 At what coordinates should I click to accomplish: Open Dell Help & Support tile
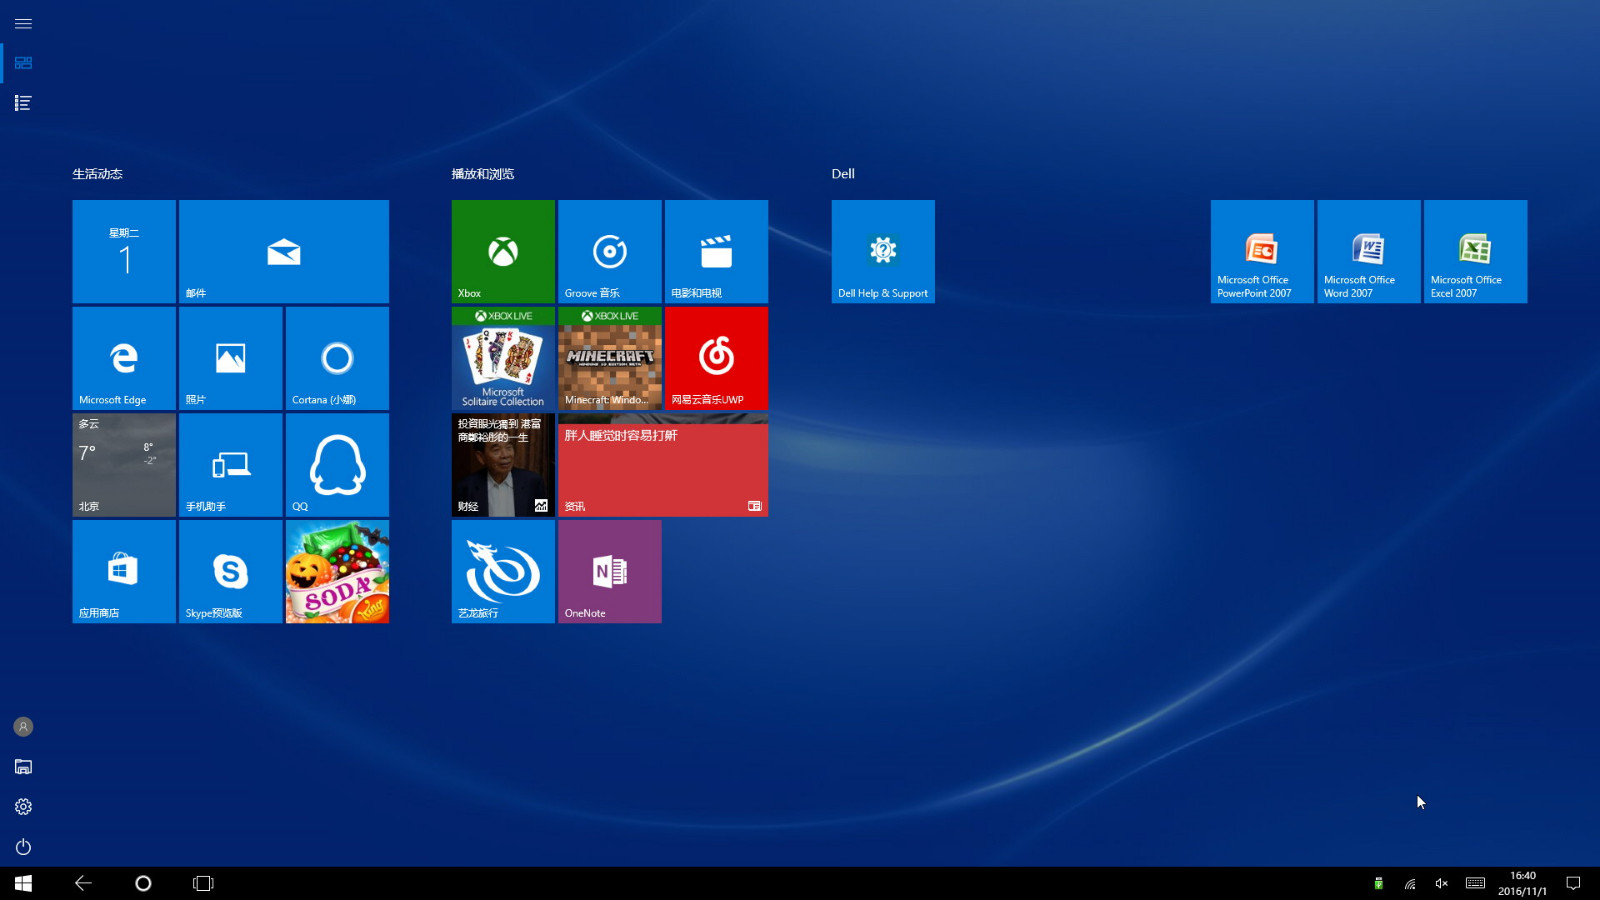tap(883, 251)
